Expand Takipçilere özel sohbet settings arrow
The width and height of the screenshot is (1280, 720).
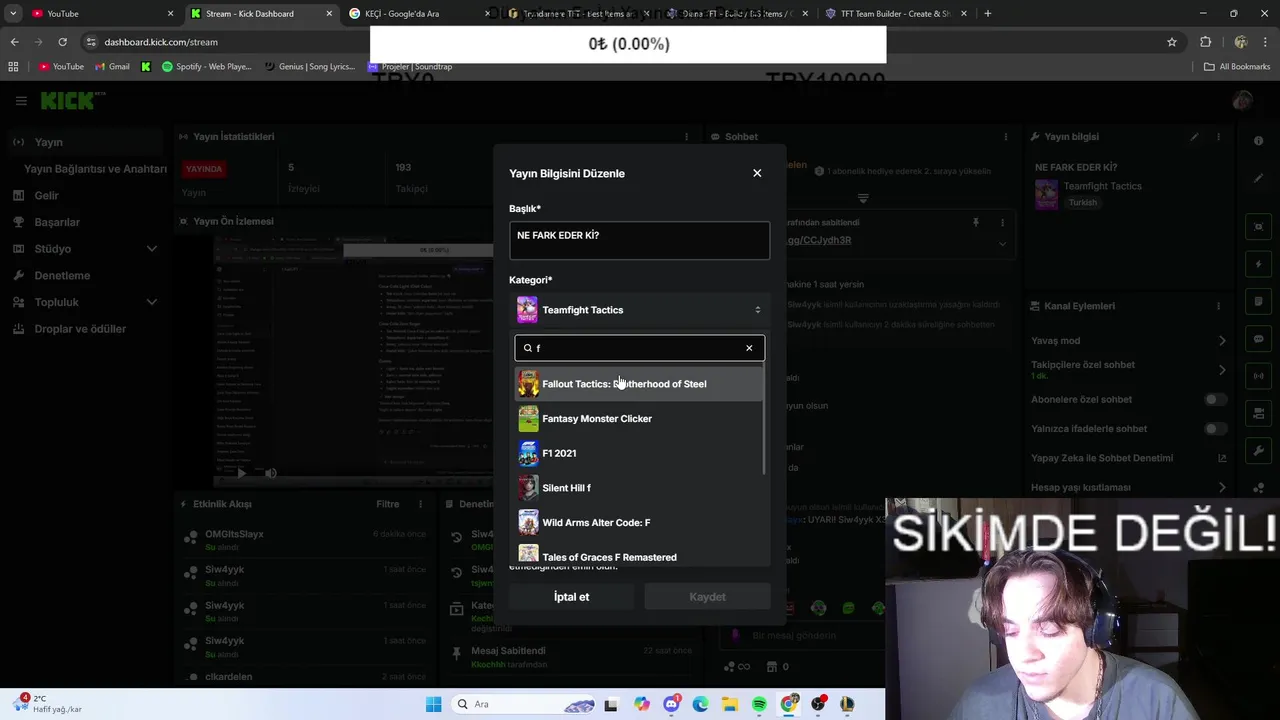click(1222, 370)
